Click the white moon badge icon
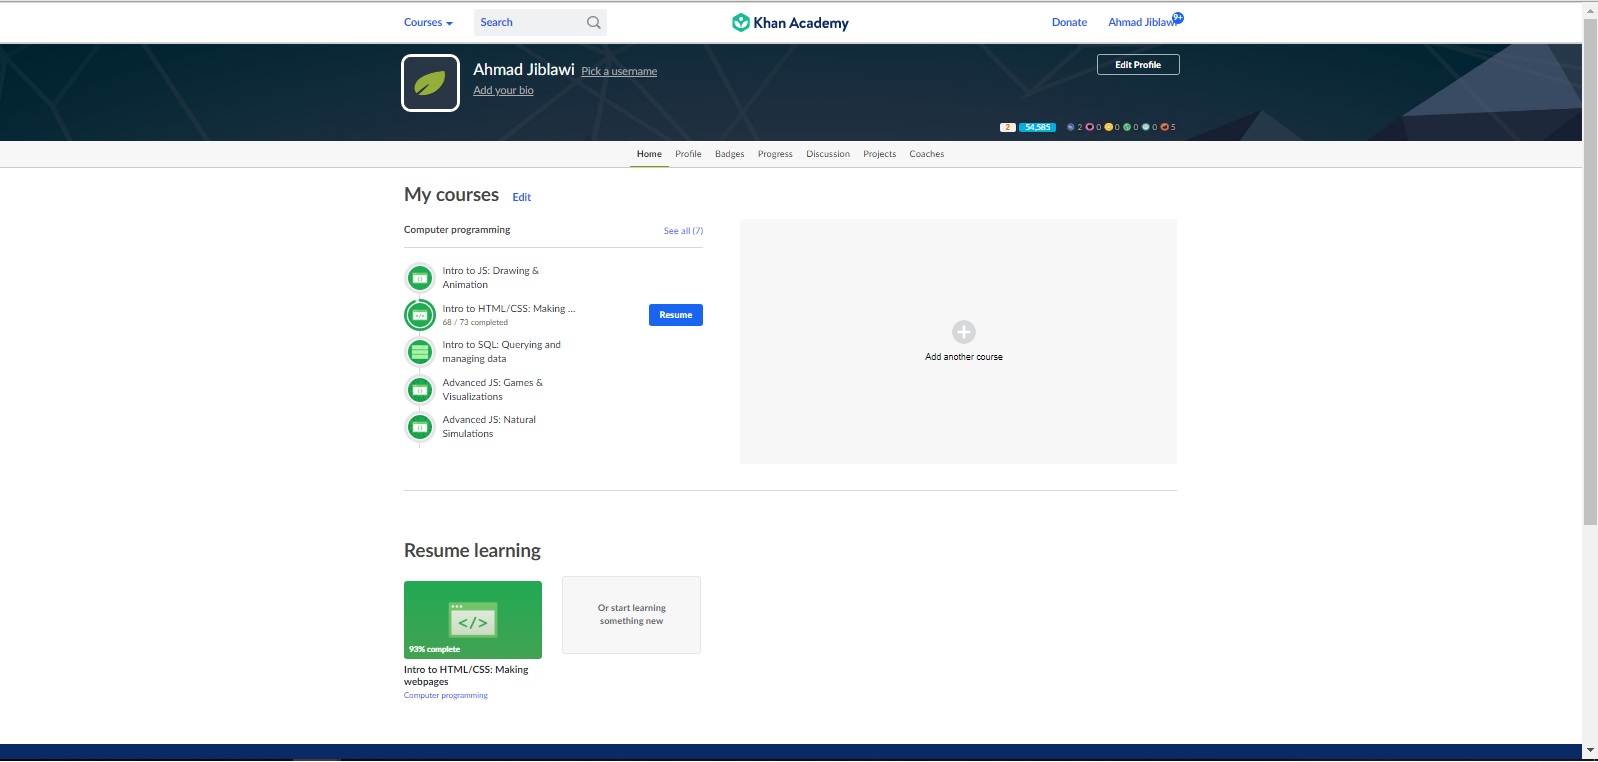Image resolution: width=1598 pixels, height=762 pixels. tap(1146, 127)
